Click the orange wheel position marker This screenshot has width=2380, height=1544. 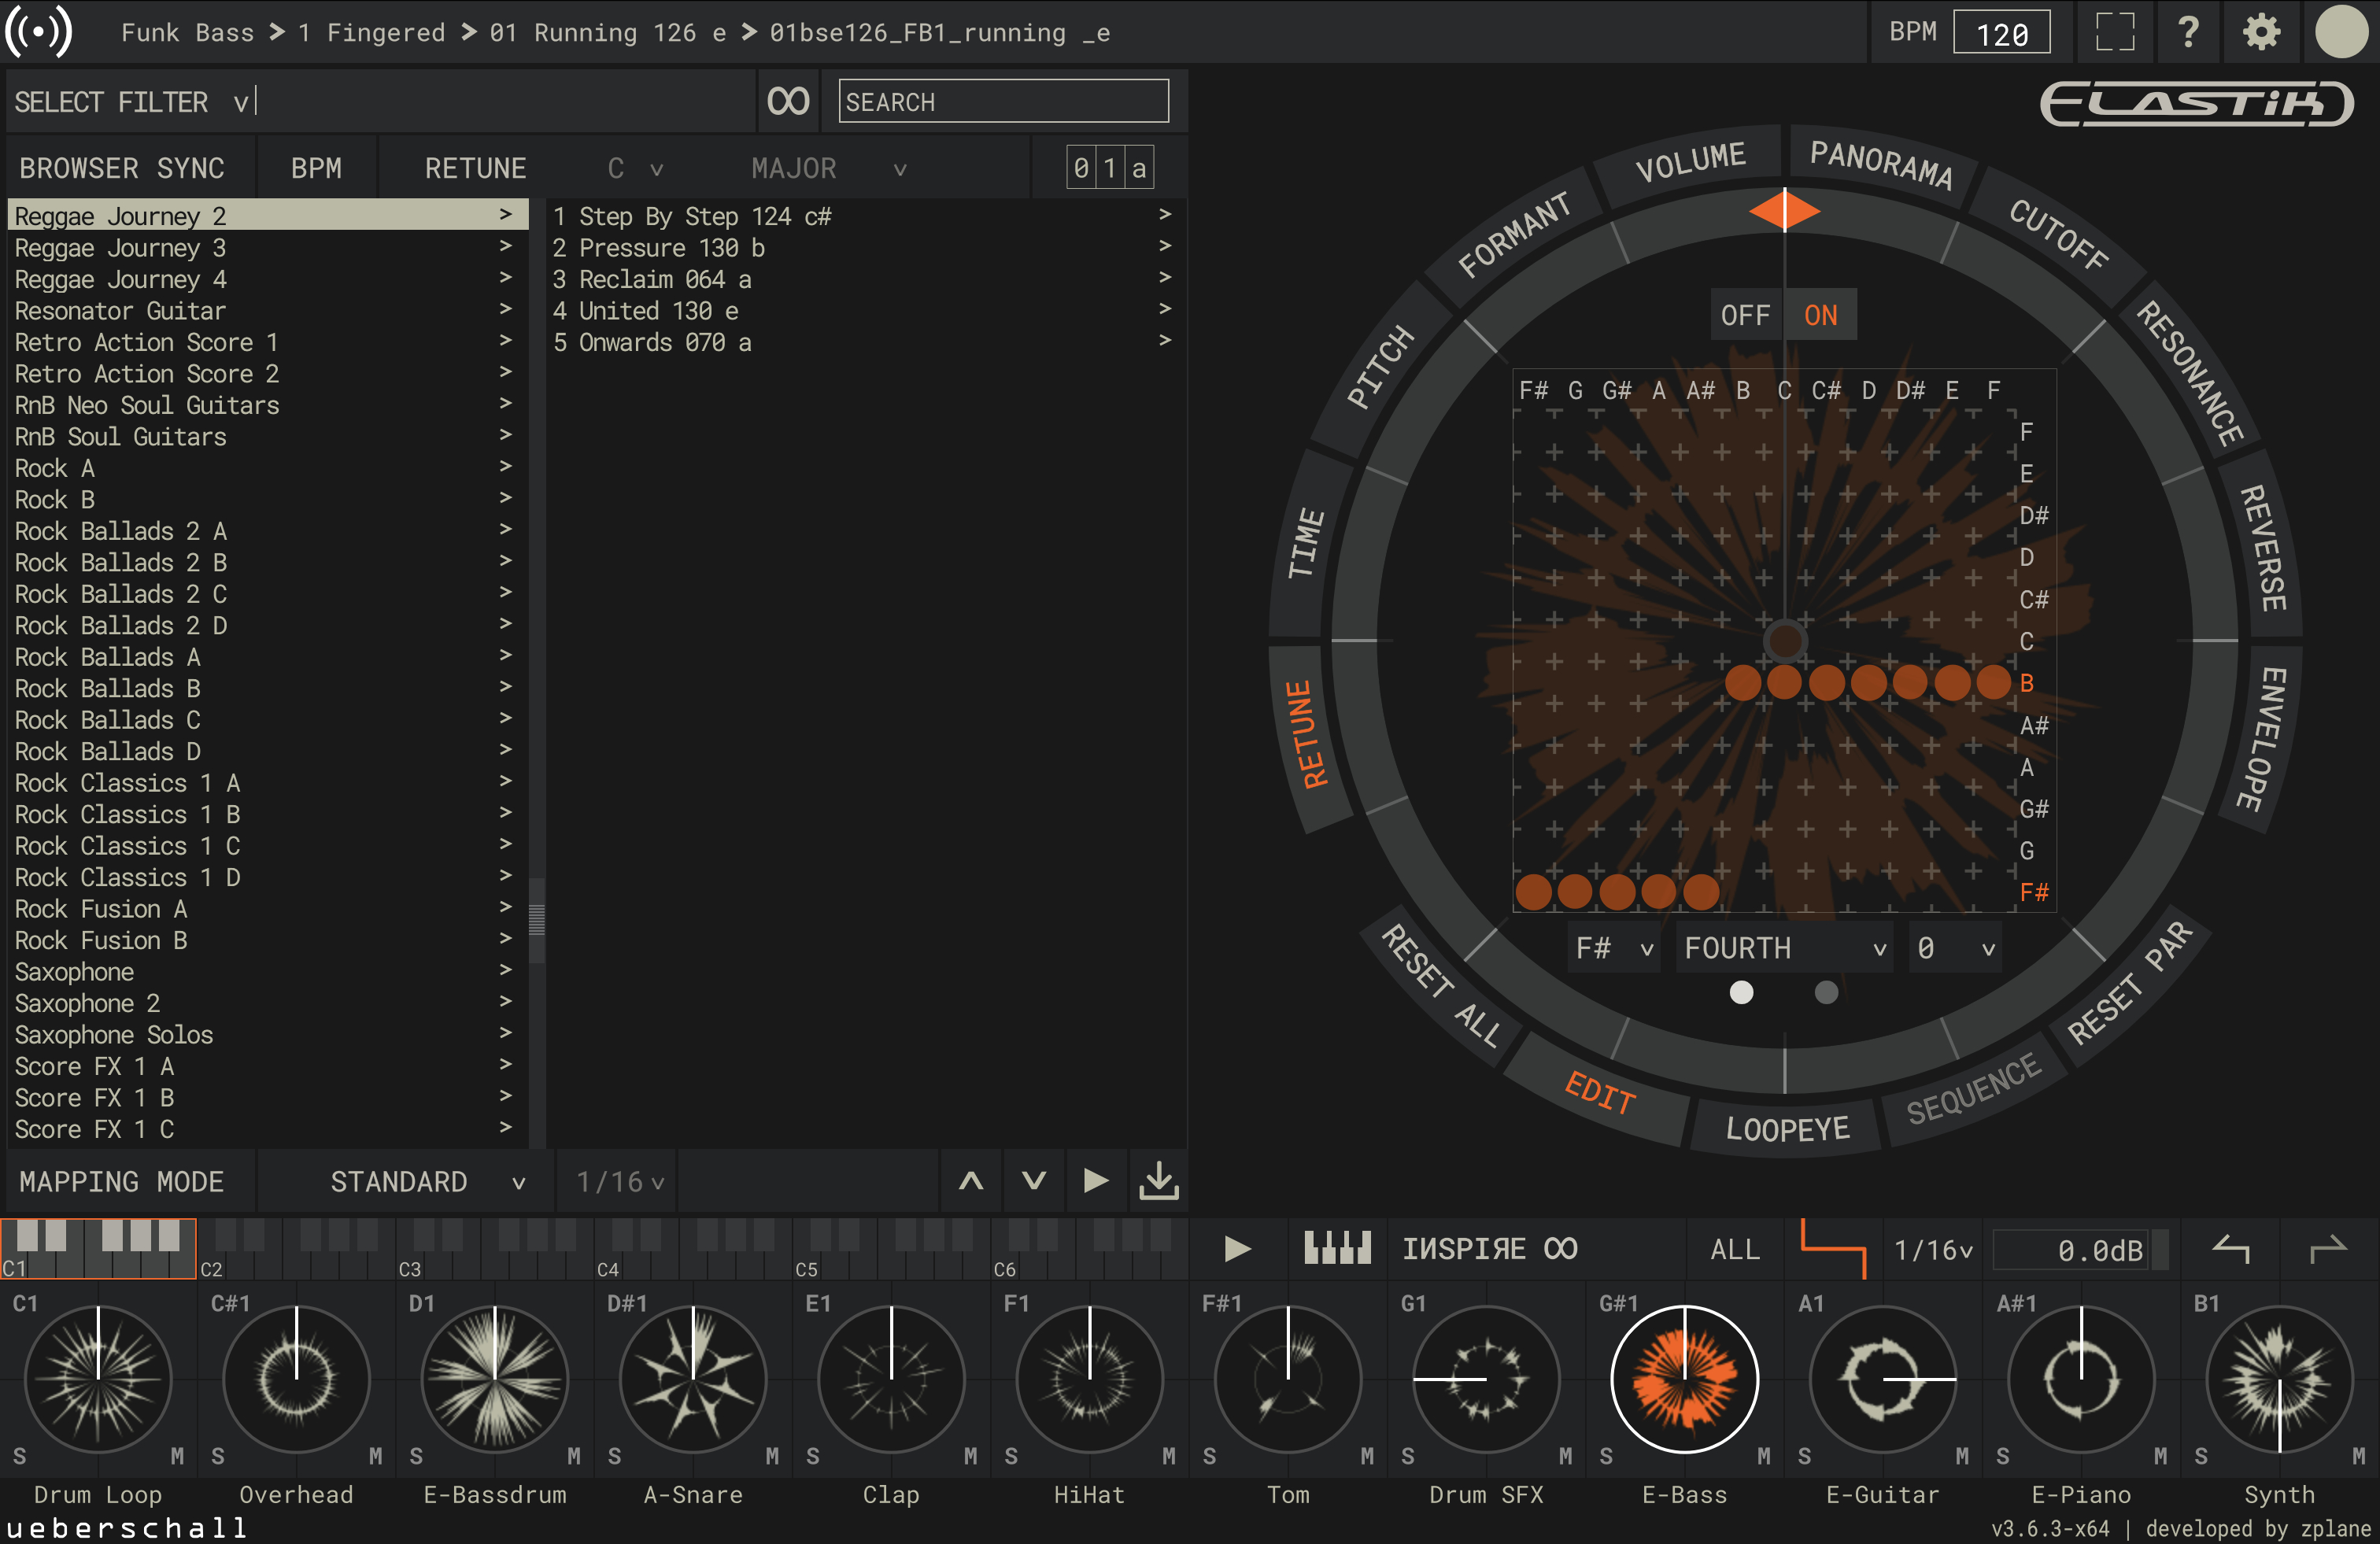pos(1784,210)
